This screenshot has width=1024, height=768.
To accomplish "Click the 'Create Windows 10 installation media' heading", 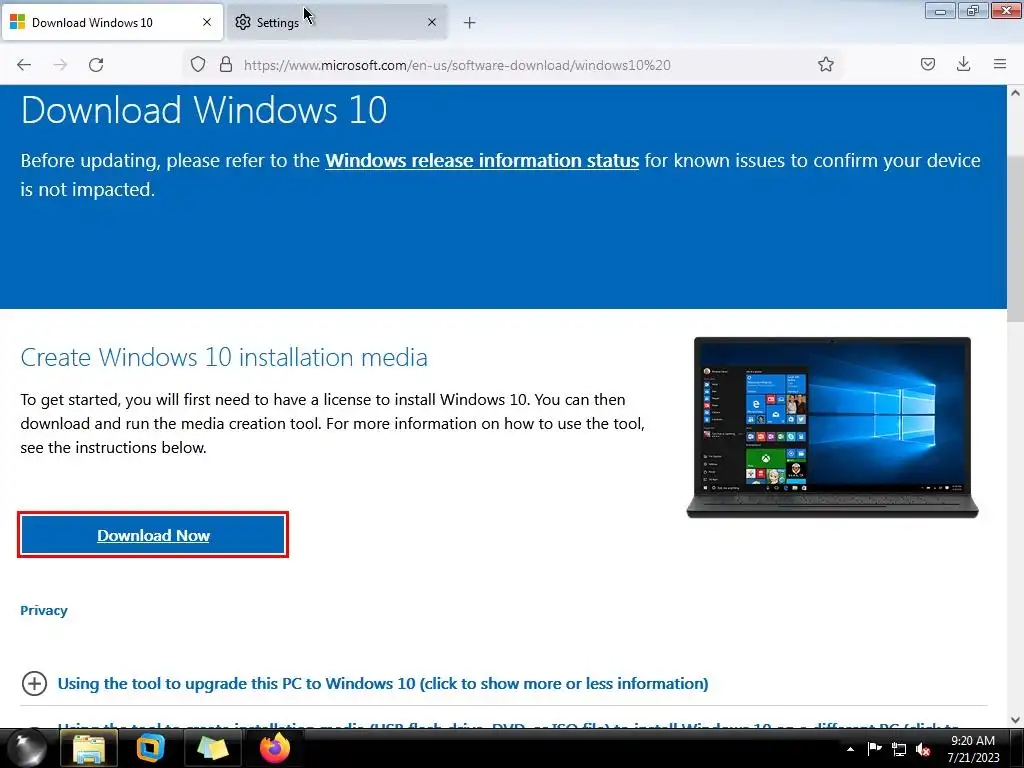I will 224,357.
